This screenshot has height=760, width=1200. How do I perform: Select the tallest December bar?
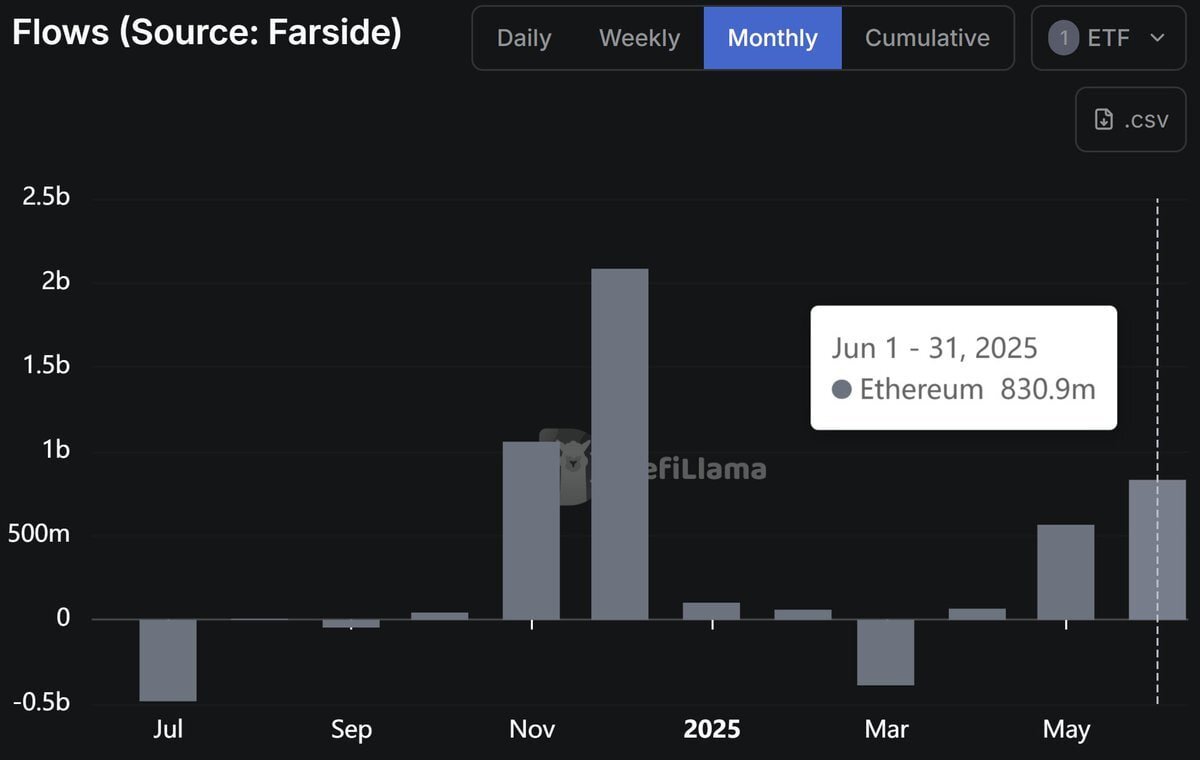tap(619, 443)
